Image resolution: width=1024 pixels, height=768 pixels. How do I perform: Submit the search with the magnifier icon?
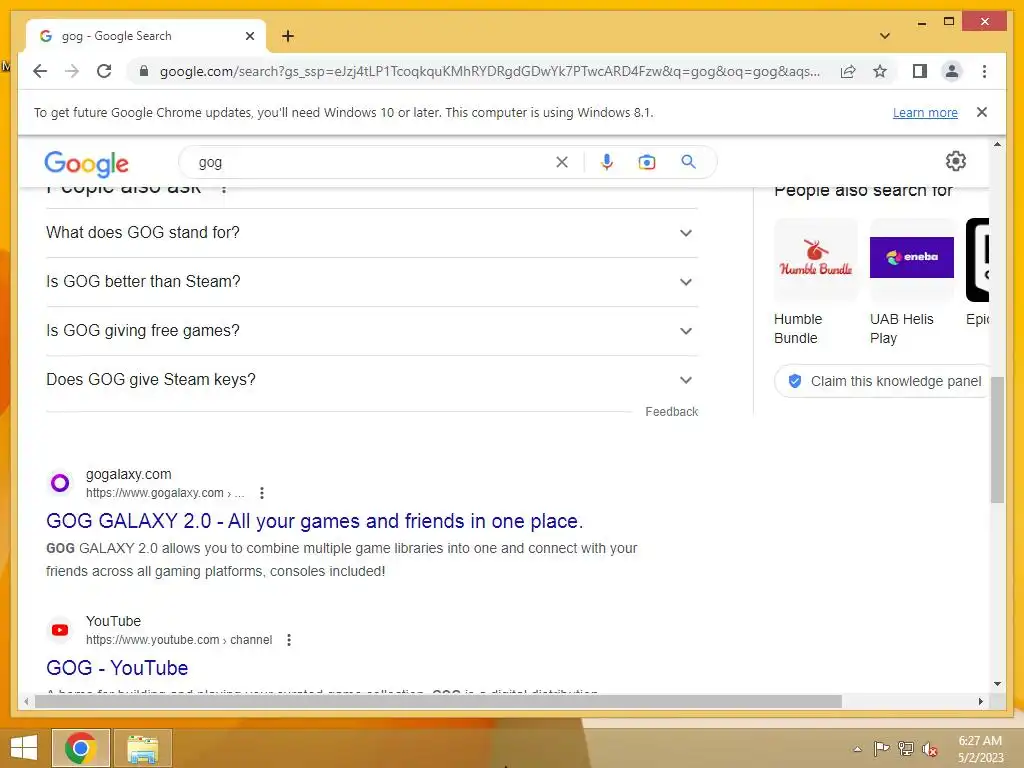click(688, 161)
